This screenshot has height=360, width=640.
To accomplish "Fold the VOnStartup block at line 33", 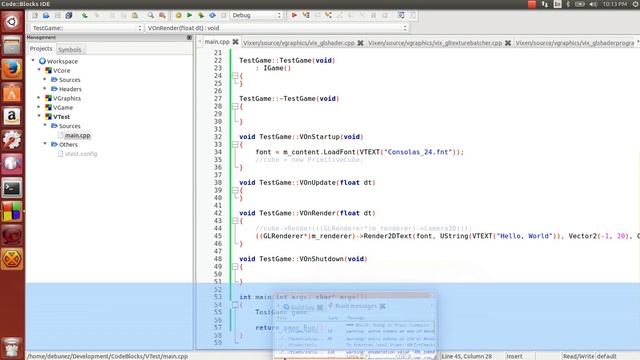I will pyautogui.click(x=235, y=144).
